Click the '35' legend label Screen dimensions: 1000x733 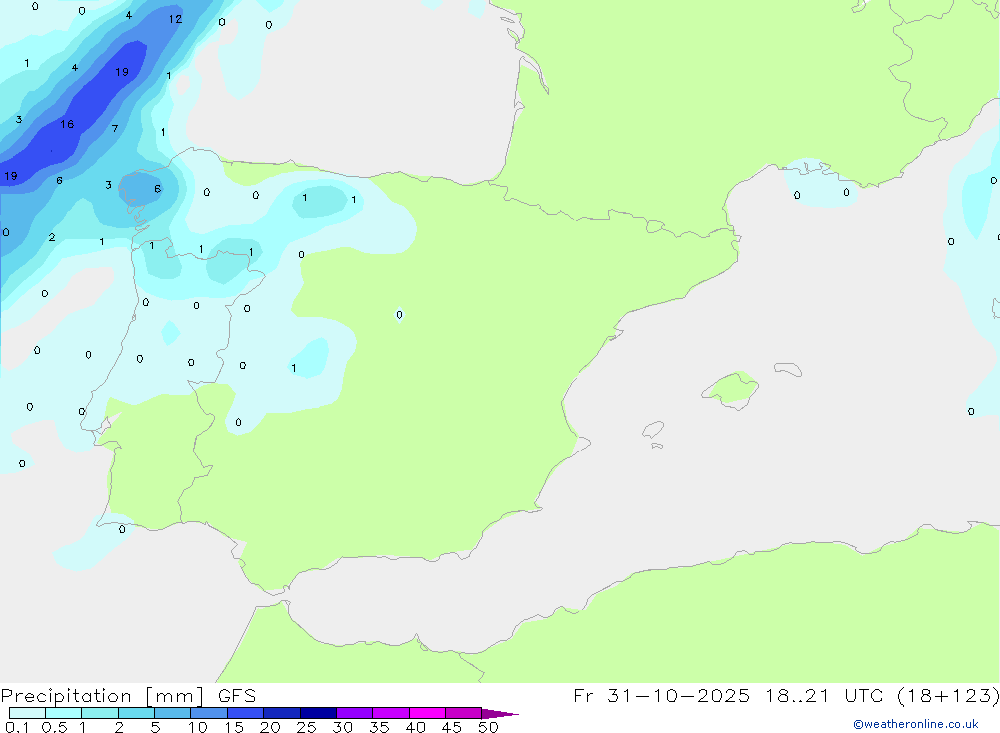click(x=379, y=727)
